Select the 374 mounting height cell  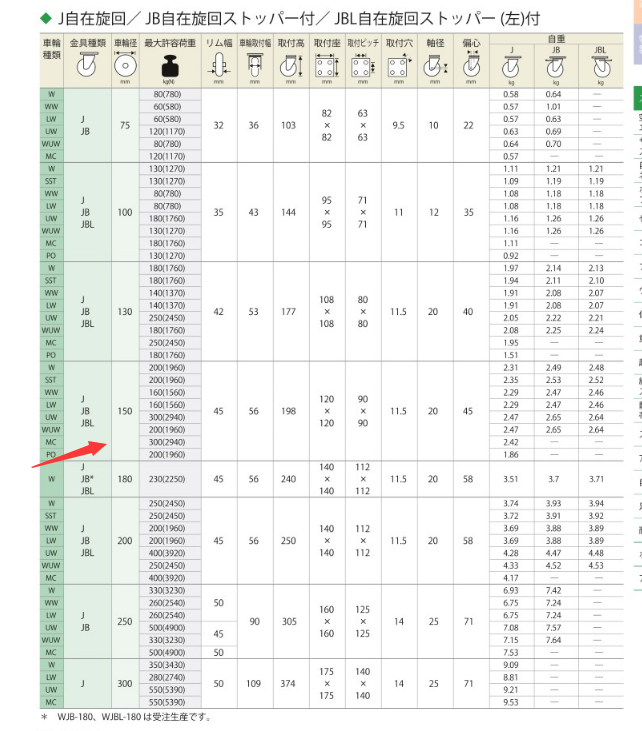(x=289, y=682)
